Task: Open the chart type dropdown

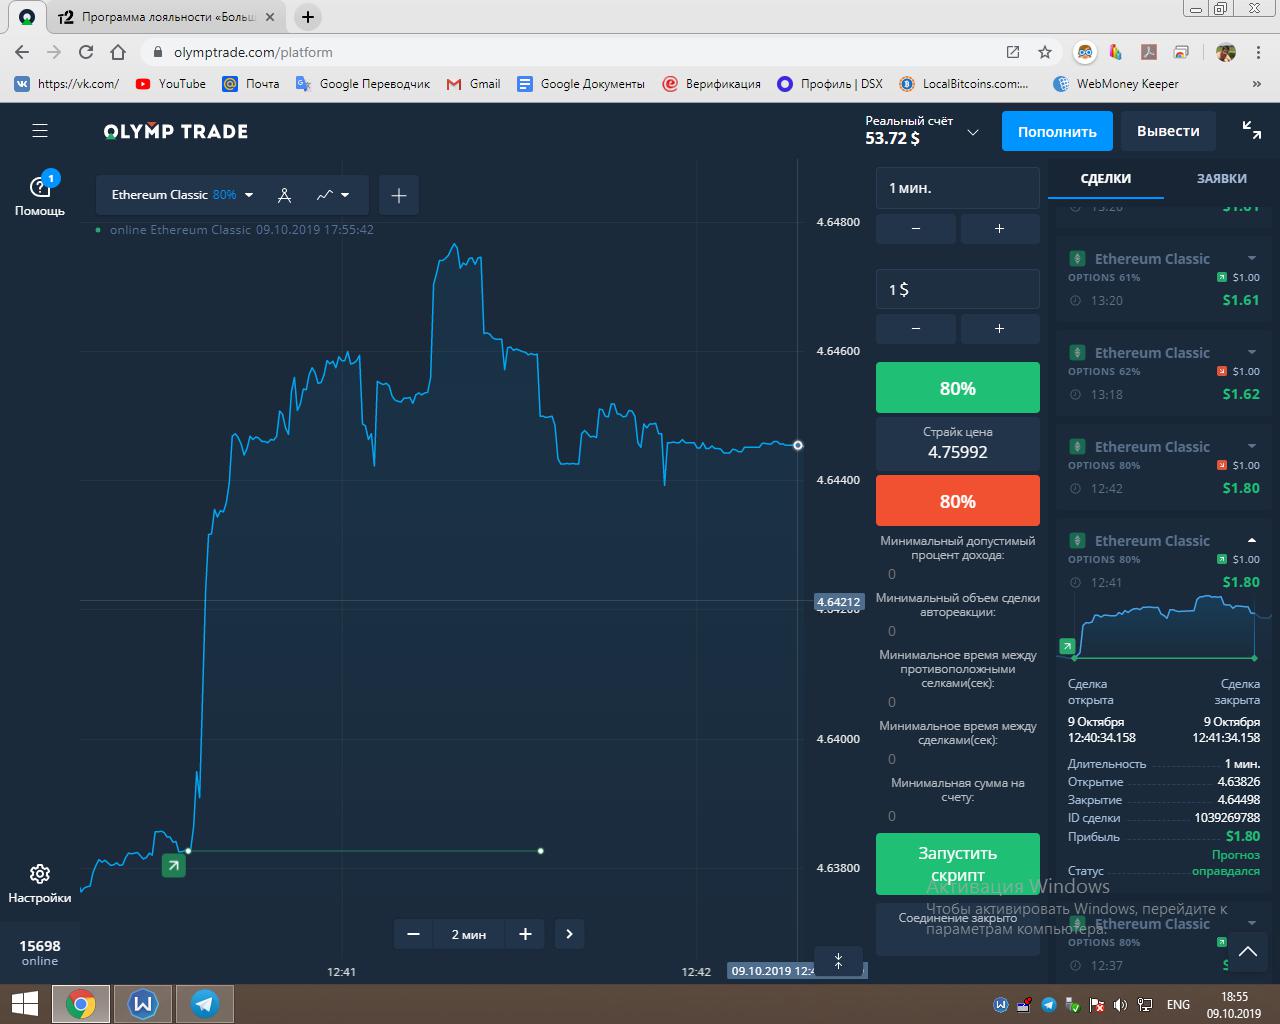Action: coord(333,195)
